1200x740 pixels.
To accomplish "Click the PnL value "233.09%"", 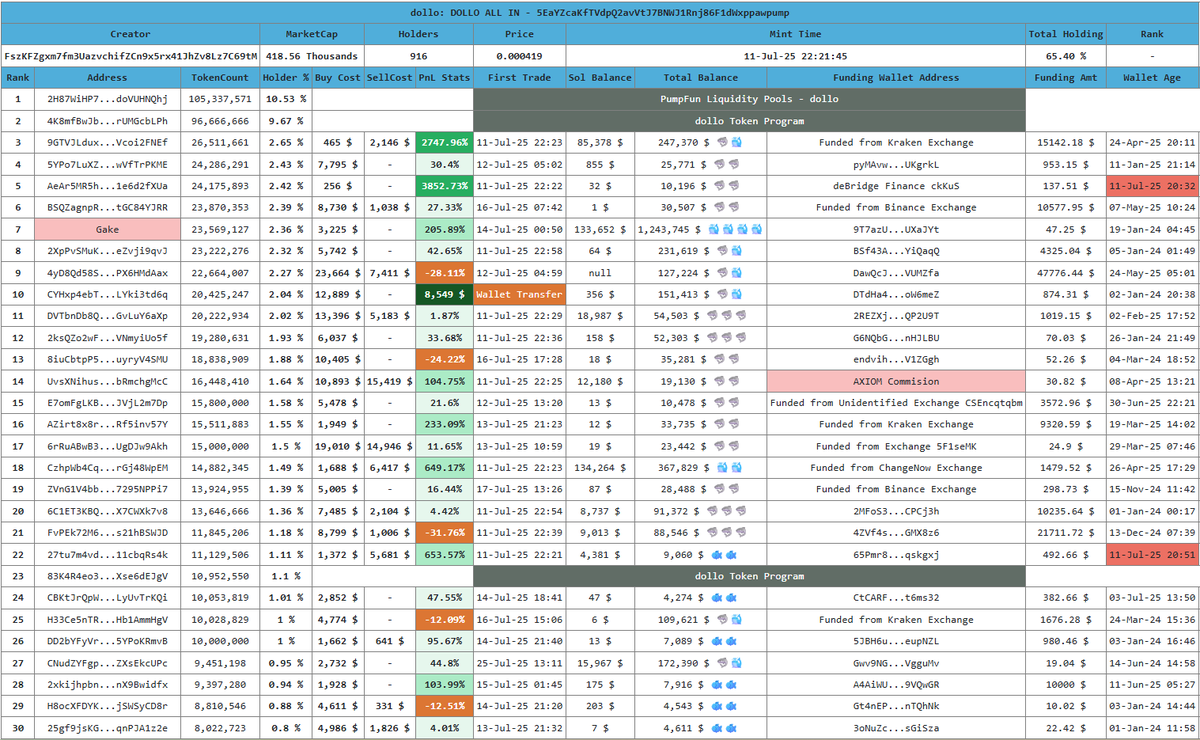I will (444, 424).
